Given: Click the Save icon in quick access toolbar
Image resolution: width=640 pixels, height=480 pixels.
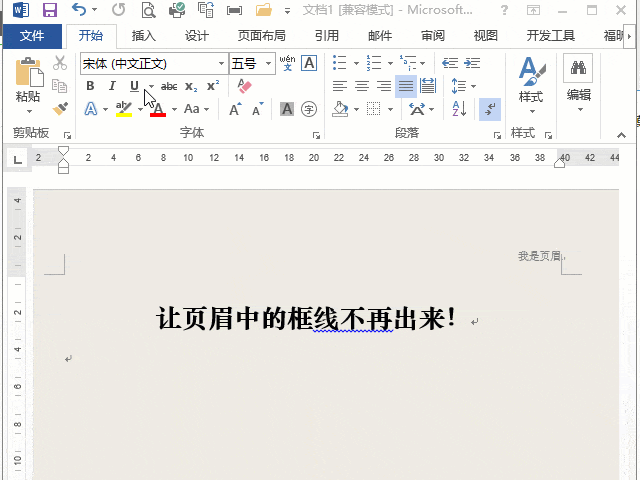Looking at the screenshot, I should click(x=50, y=11).
